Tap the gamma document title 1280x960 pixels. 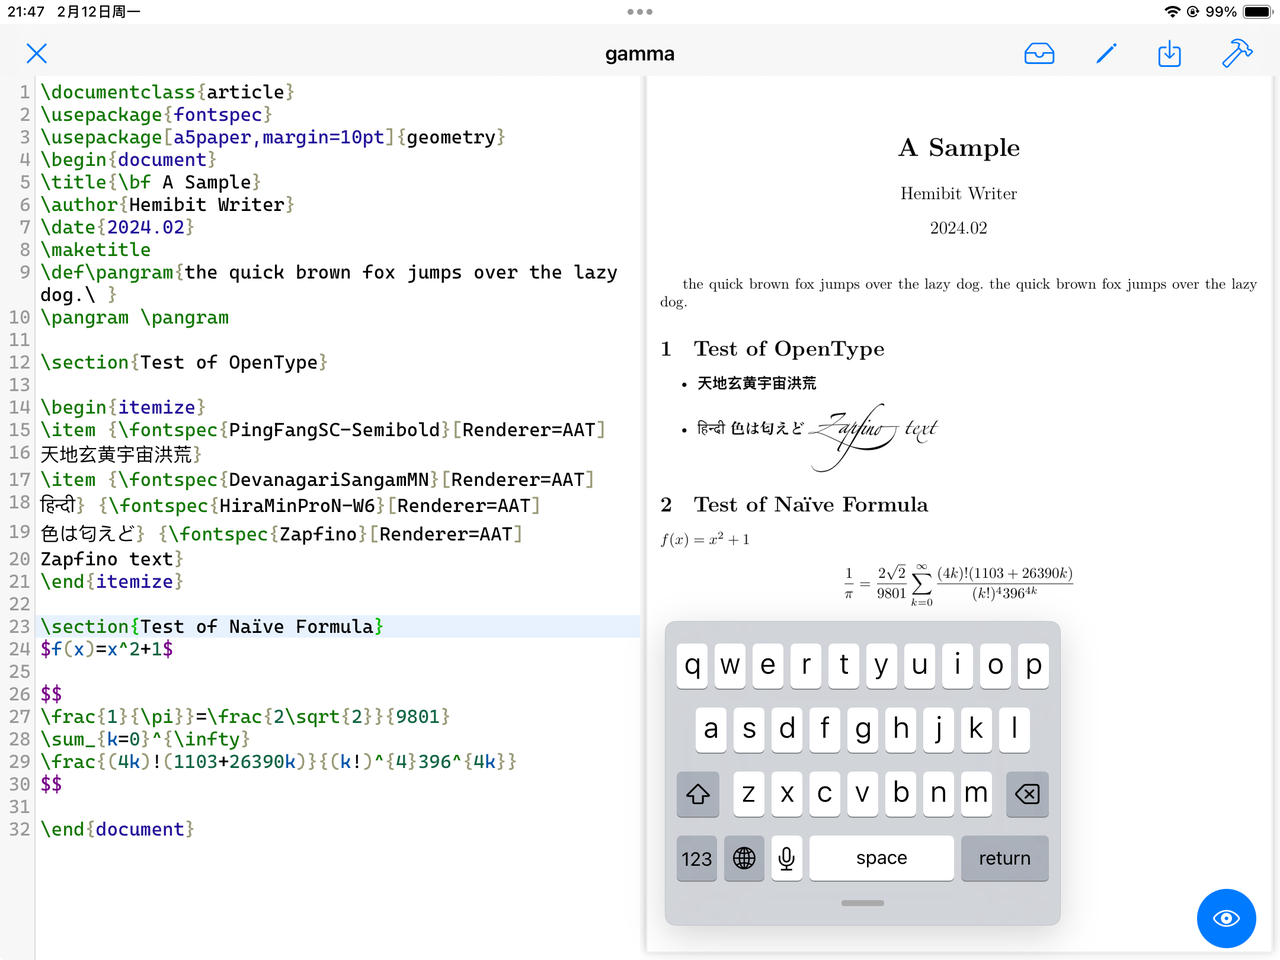point(640,54)
